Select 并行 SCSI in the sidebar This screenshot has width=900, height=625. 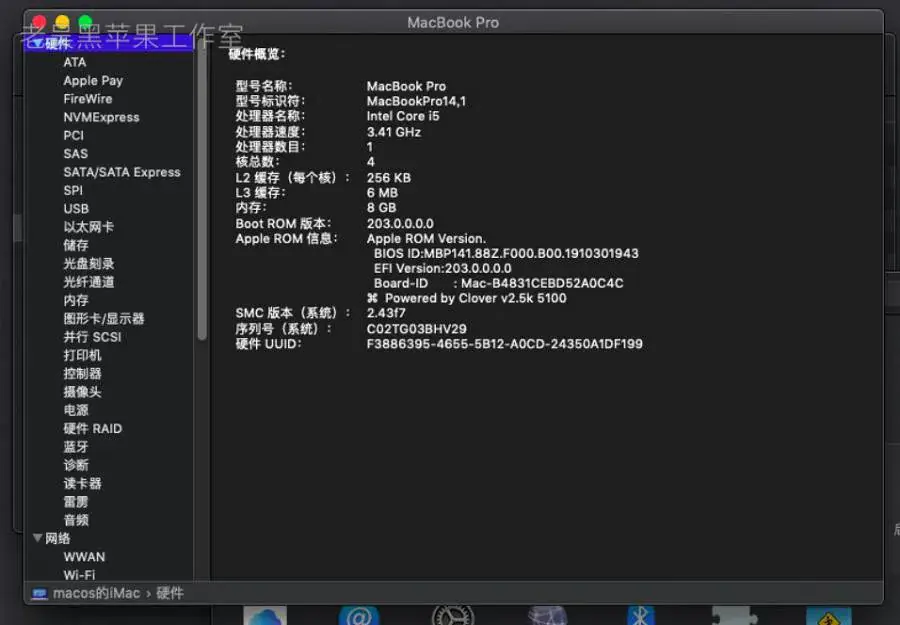pos(92,337)
